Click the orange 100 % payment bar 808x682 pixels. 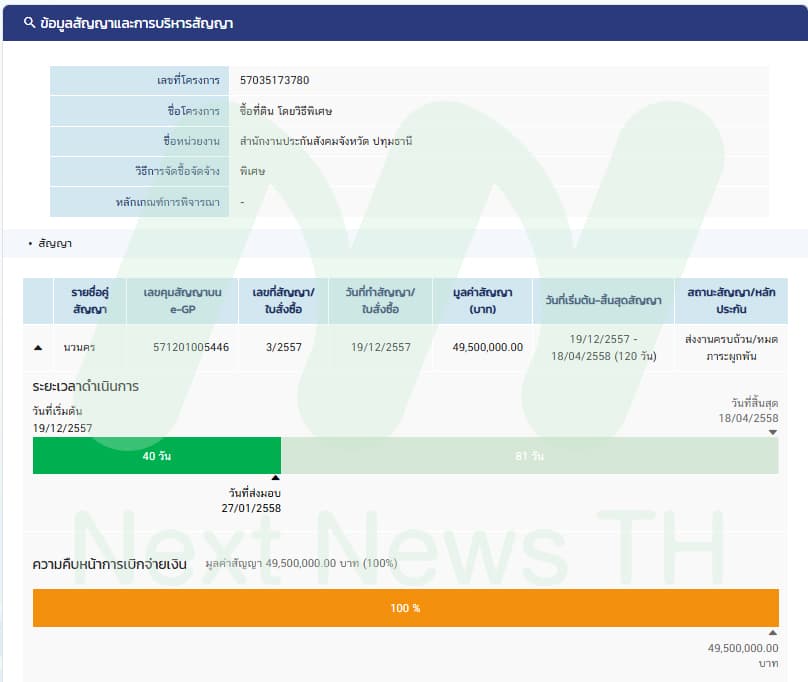coord(406,608)
